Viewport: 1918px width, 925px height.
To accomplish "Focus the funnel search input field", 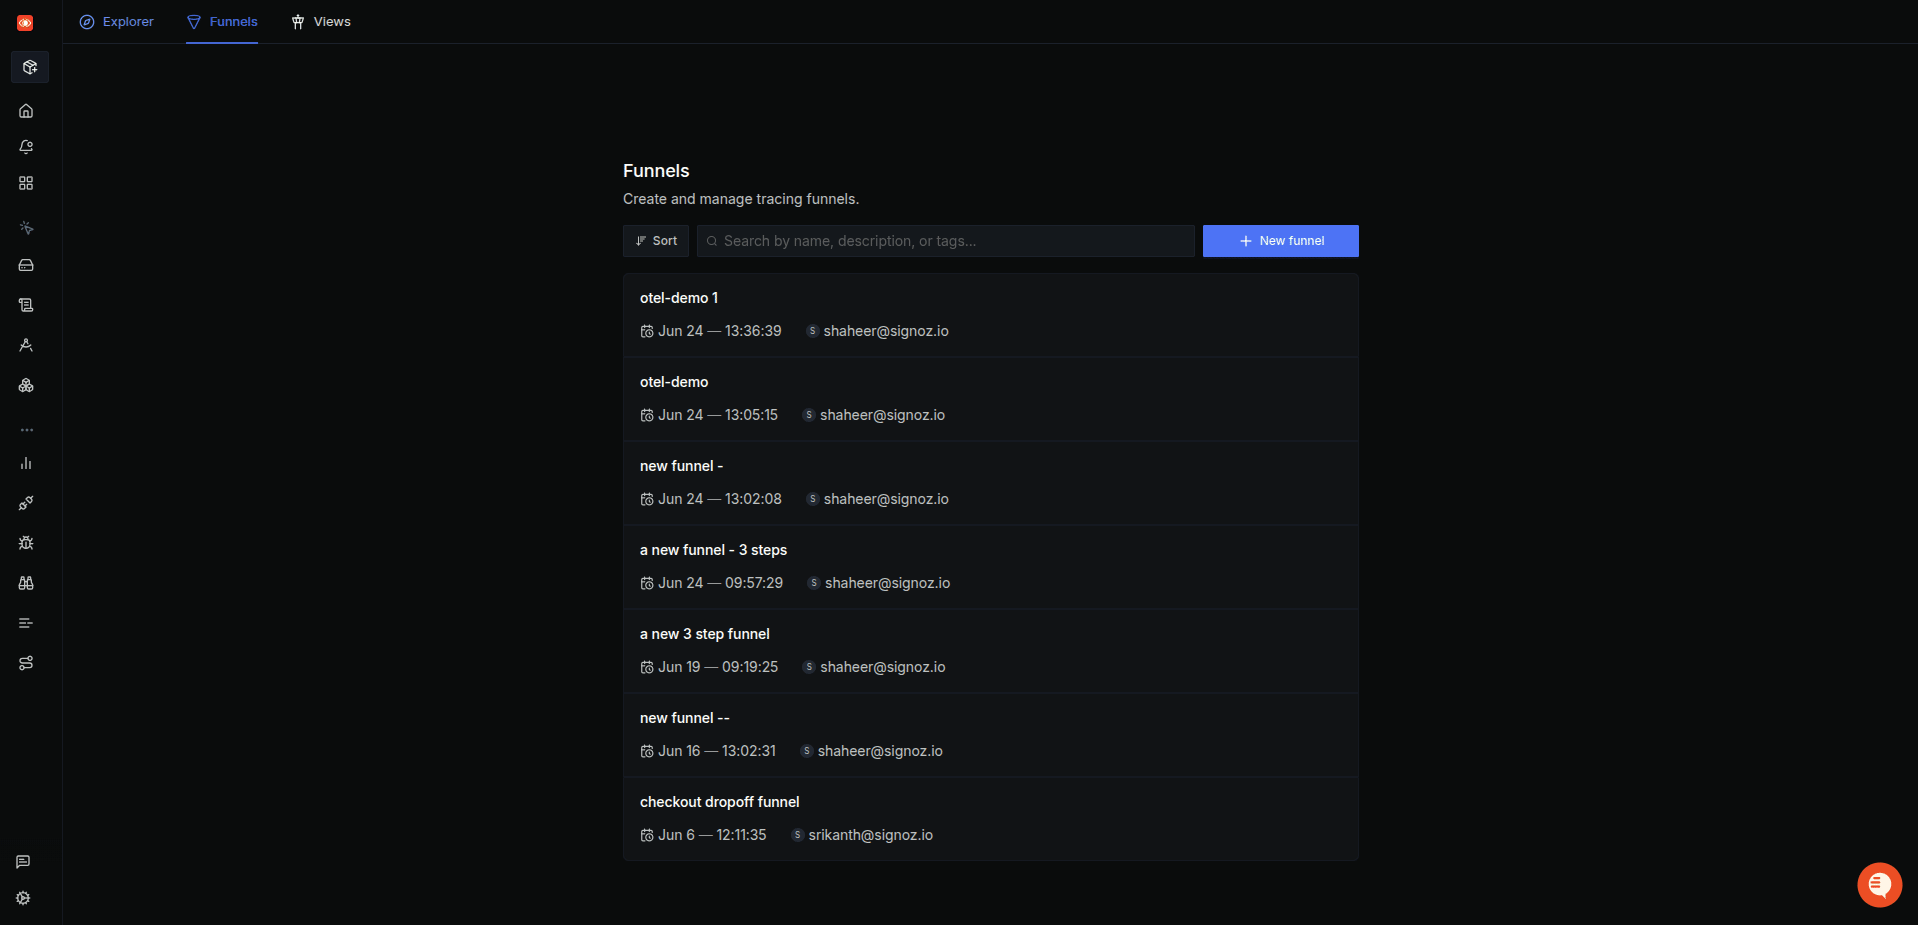I will pos(945,241).
